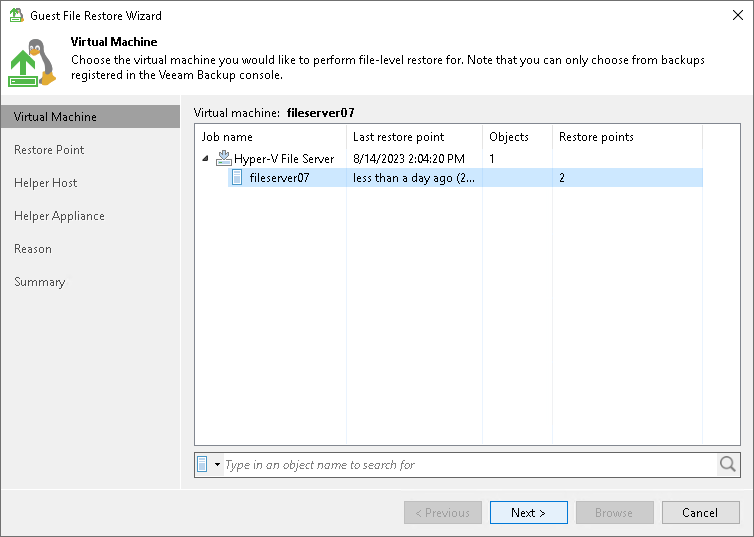The width and height of the screenshot is (754, 537).
Task: Click the 'less than a day ago' cell
Action: 414,178
